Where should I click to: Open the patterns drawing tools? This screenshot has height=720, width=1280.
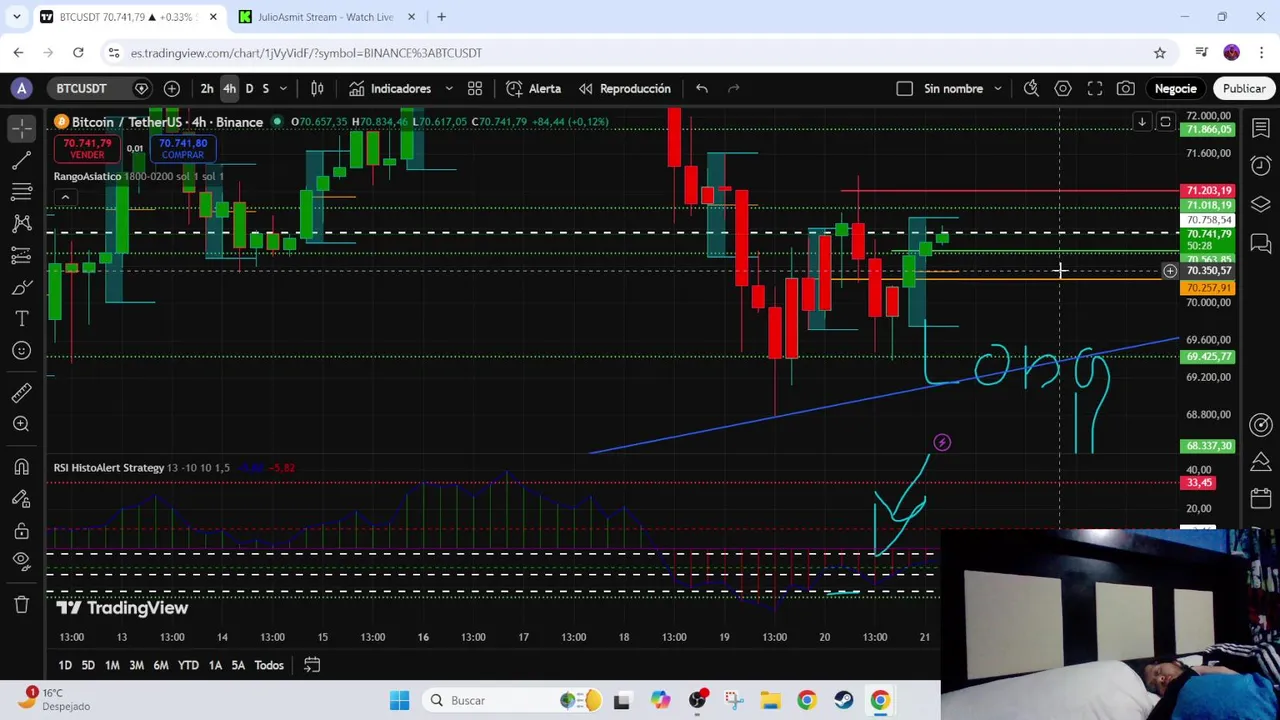[x=22, y=223]
